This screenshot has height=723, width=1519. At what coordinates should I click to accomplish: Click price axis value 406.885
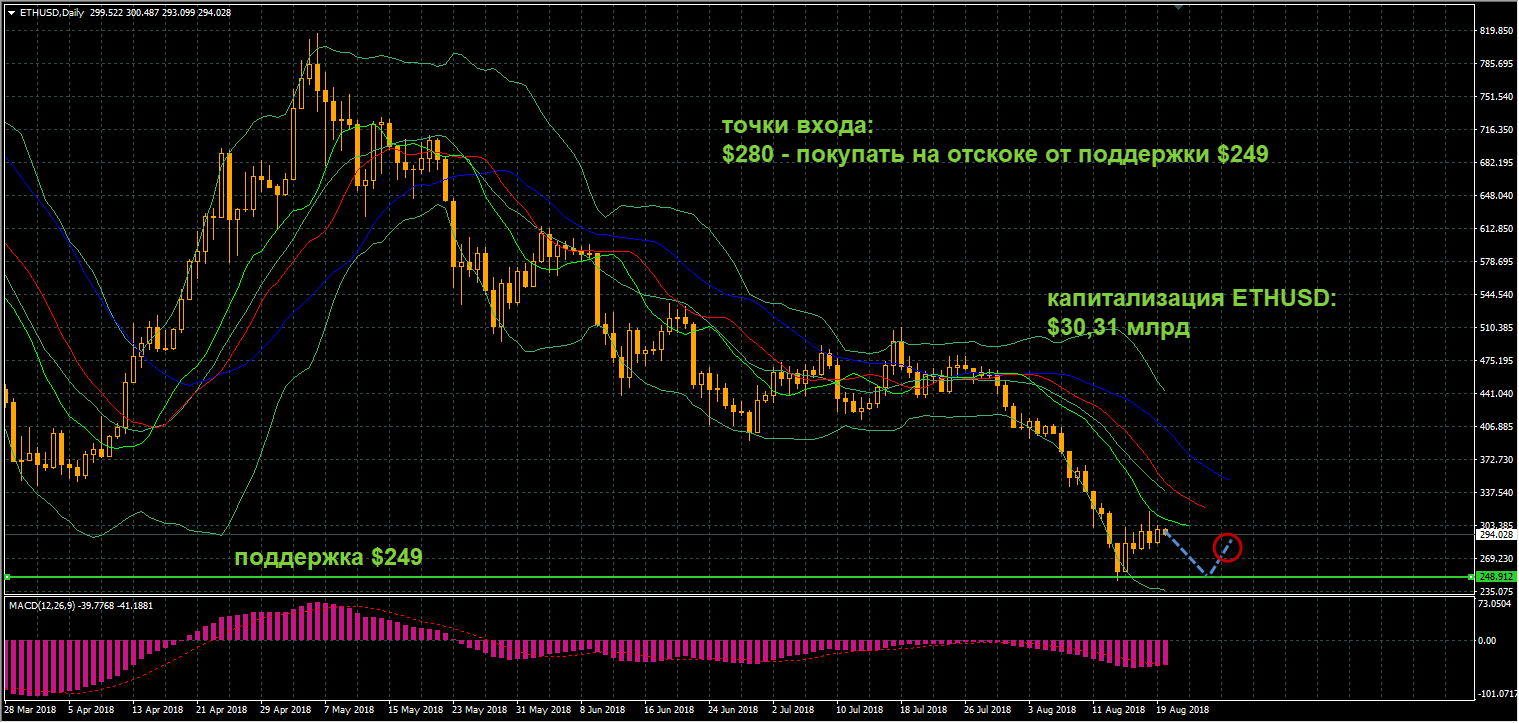[1494, 427]
